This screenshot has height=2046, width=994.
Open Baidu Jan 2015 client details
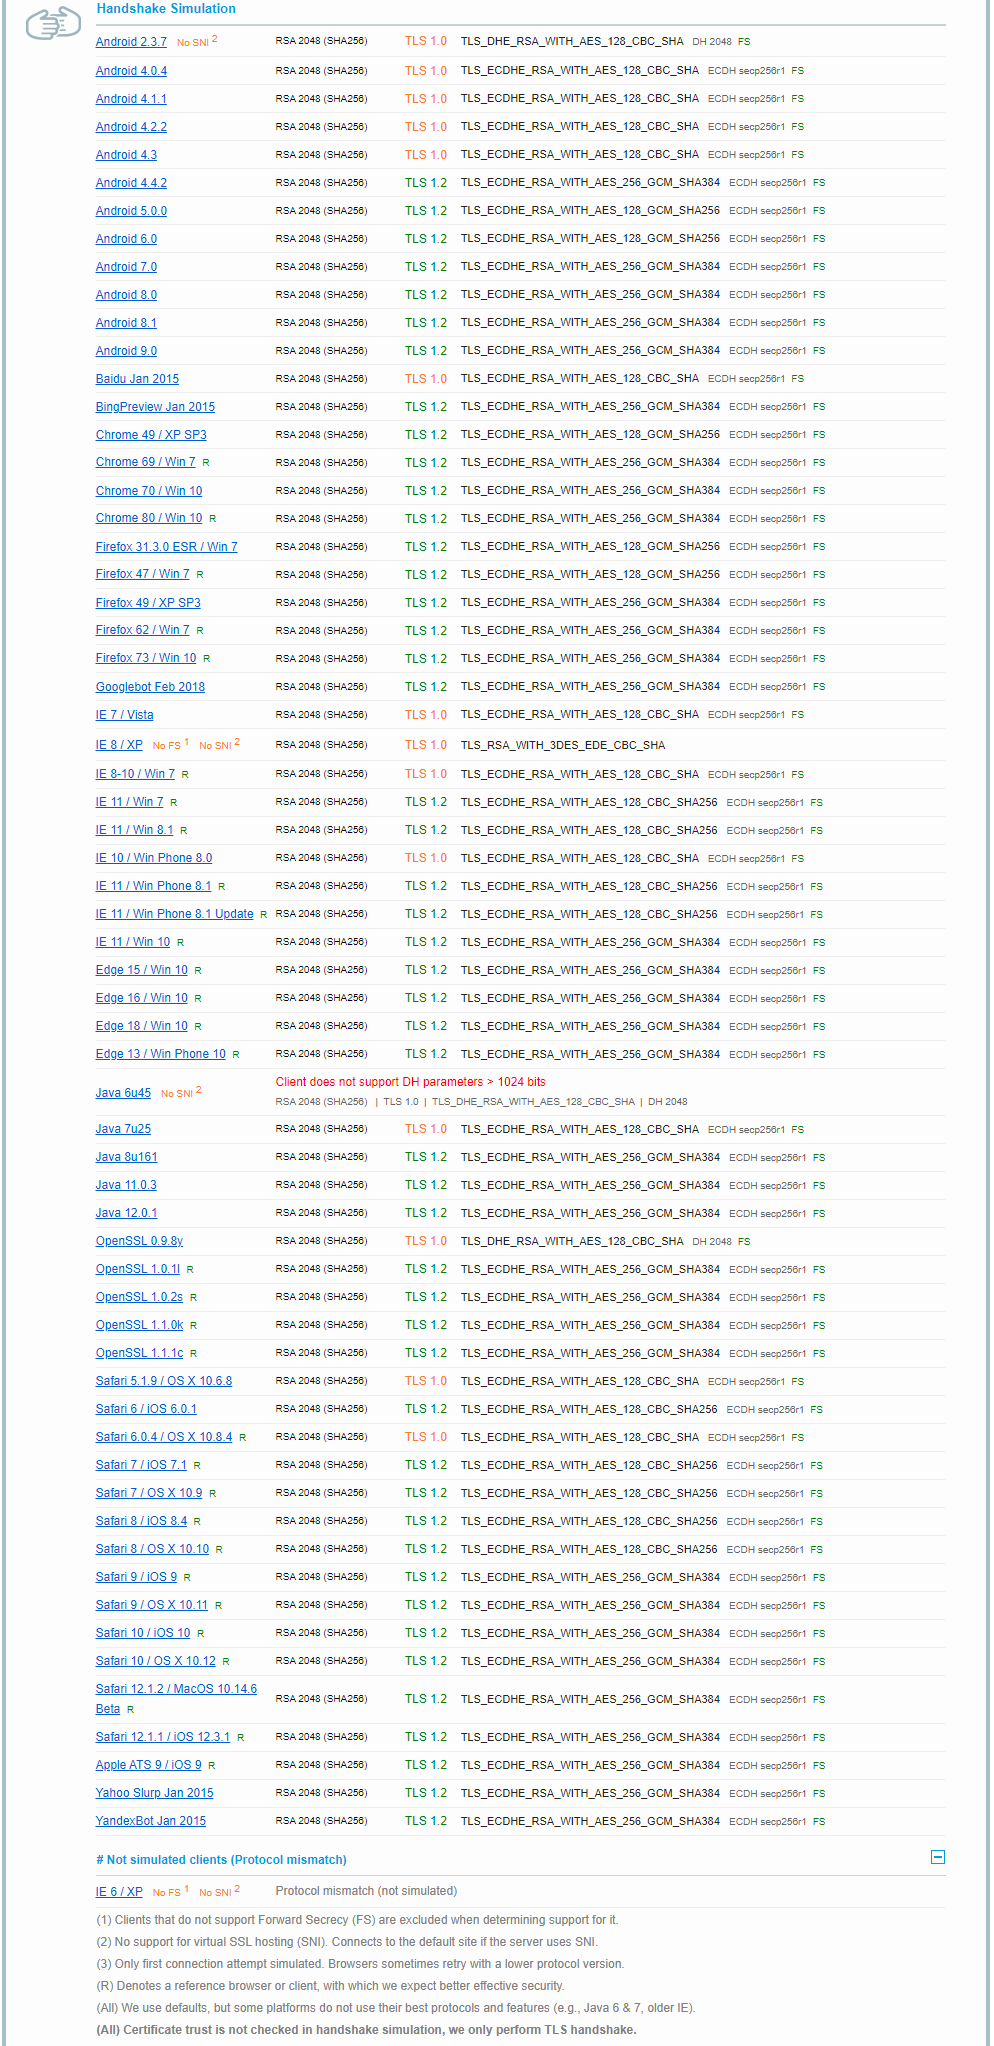[137, 379]
